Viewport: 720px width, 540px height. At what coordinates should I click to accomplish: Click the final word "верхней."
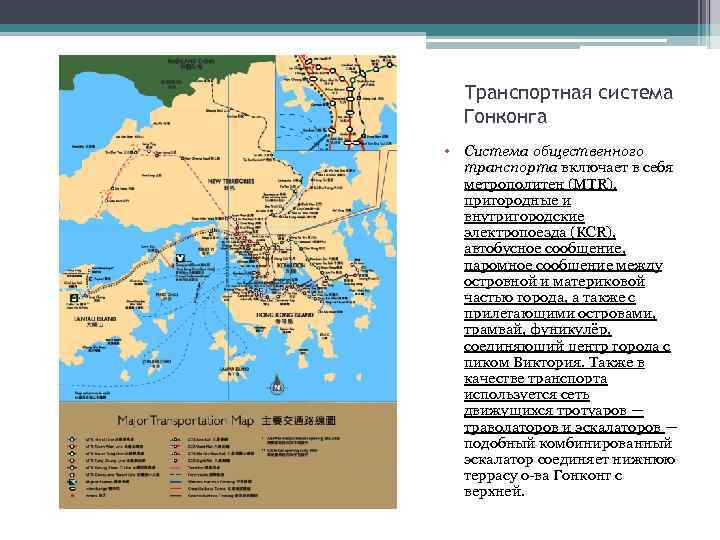point(494,491)
